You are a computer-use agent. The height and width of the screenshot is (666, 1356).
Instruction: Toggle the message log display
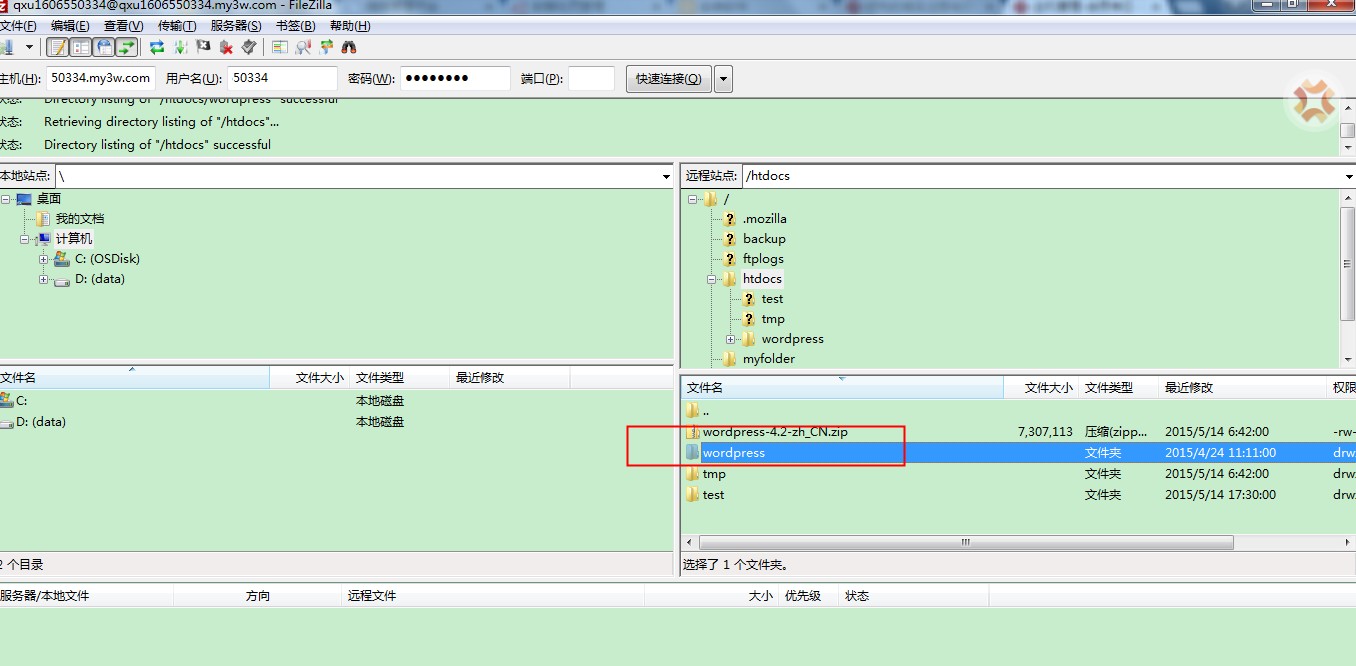pyautogui.click(x=58, y=47)
